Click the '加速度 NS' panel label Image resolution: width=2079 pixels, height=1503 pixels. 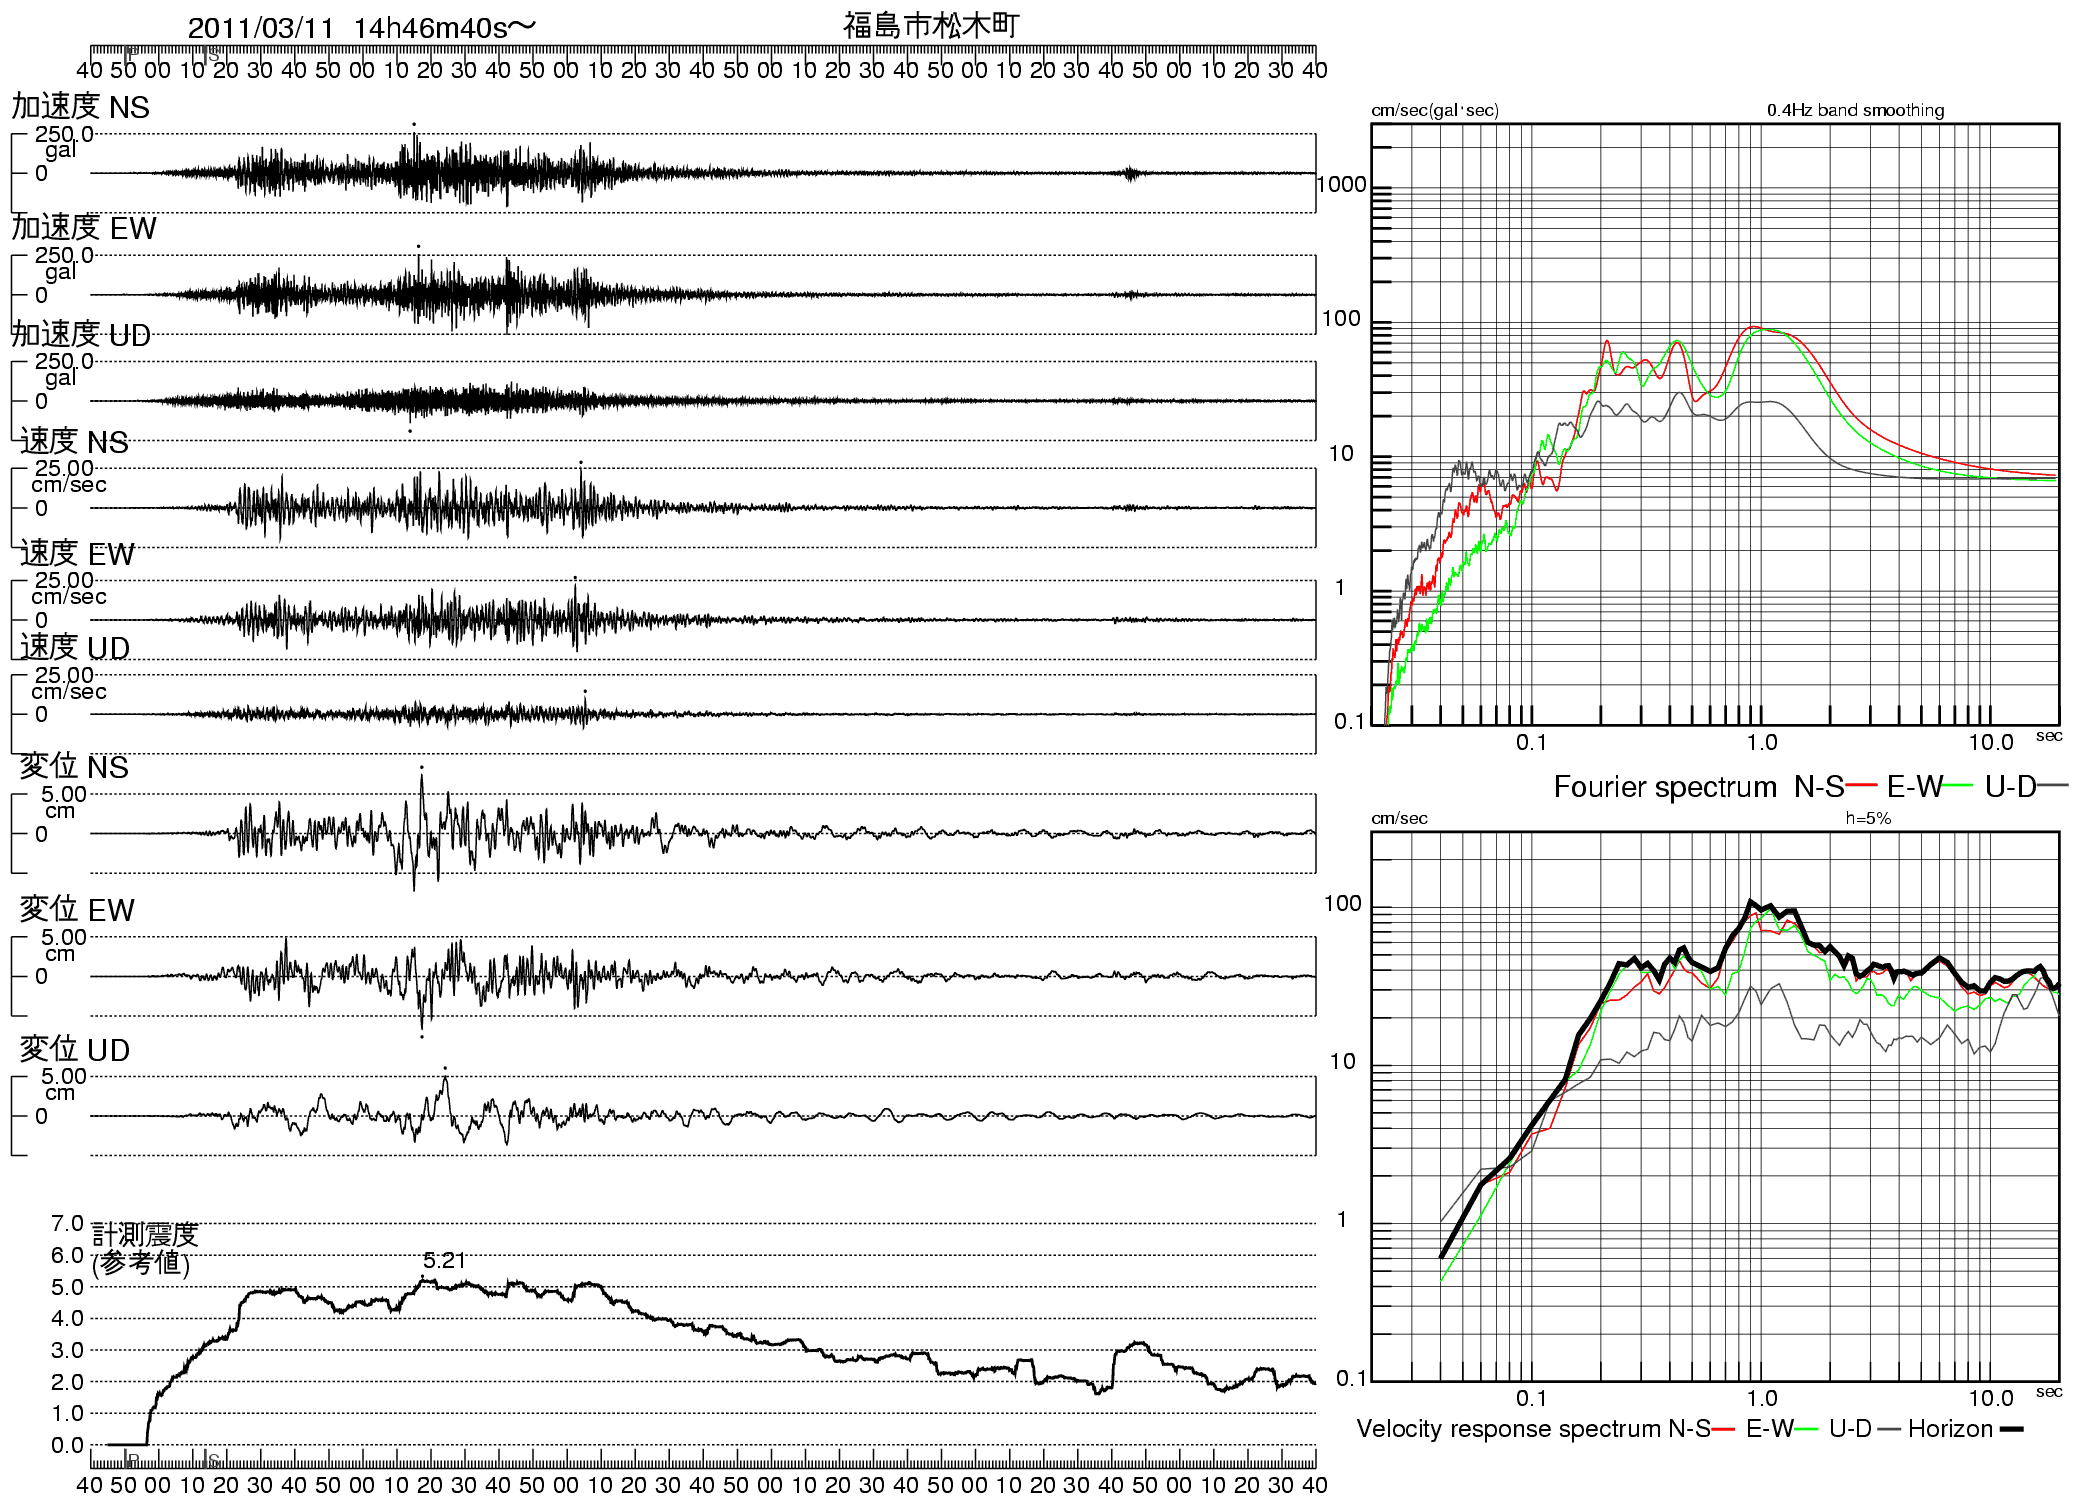pos(80,106)
